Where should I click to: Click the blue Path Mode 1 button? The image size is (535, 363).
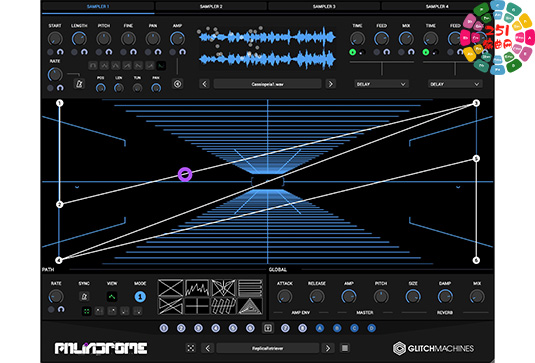point(140,297)
